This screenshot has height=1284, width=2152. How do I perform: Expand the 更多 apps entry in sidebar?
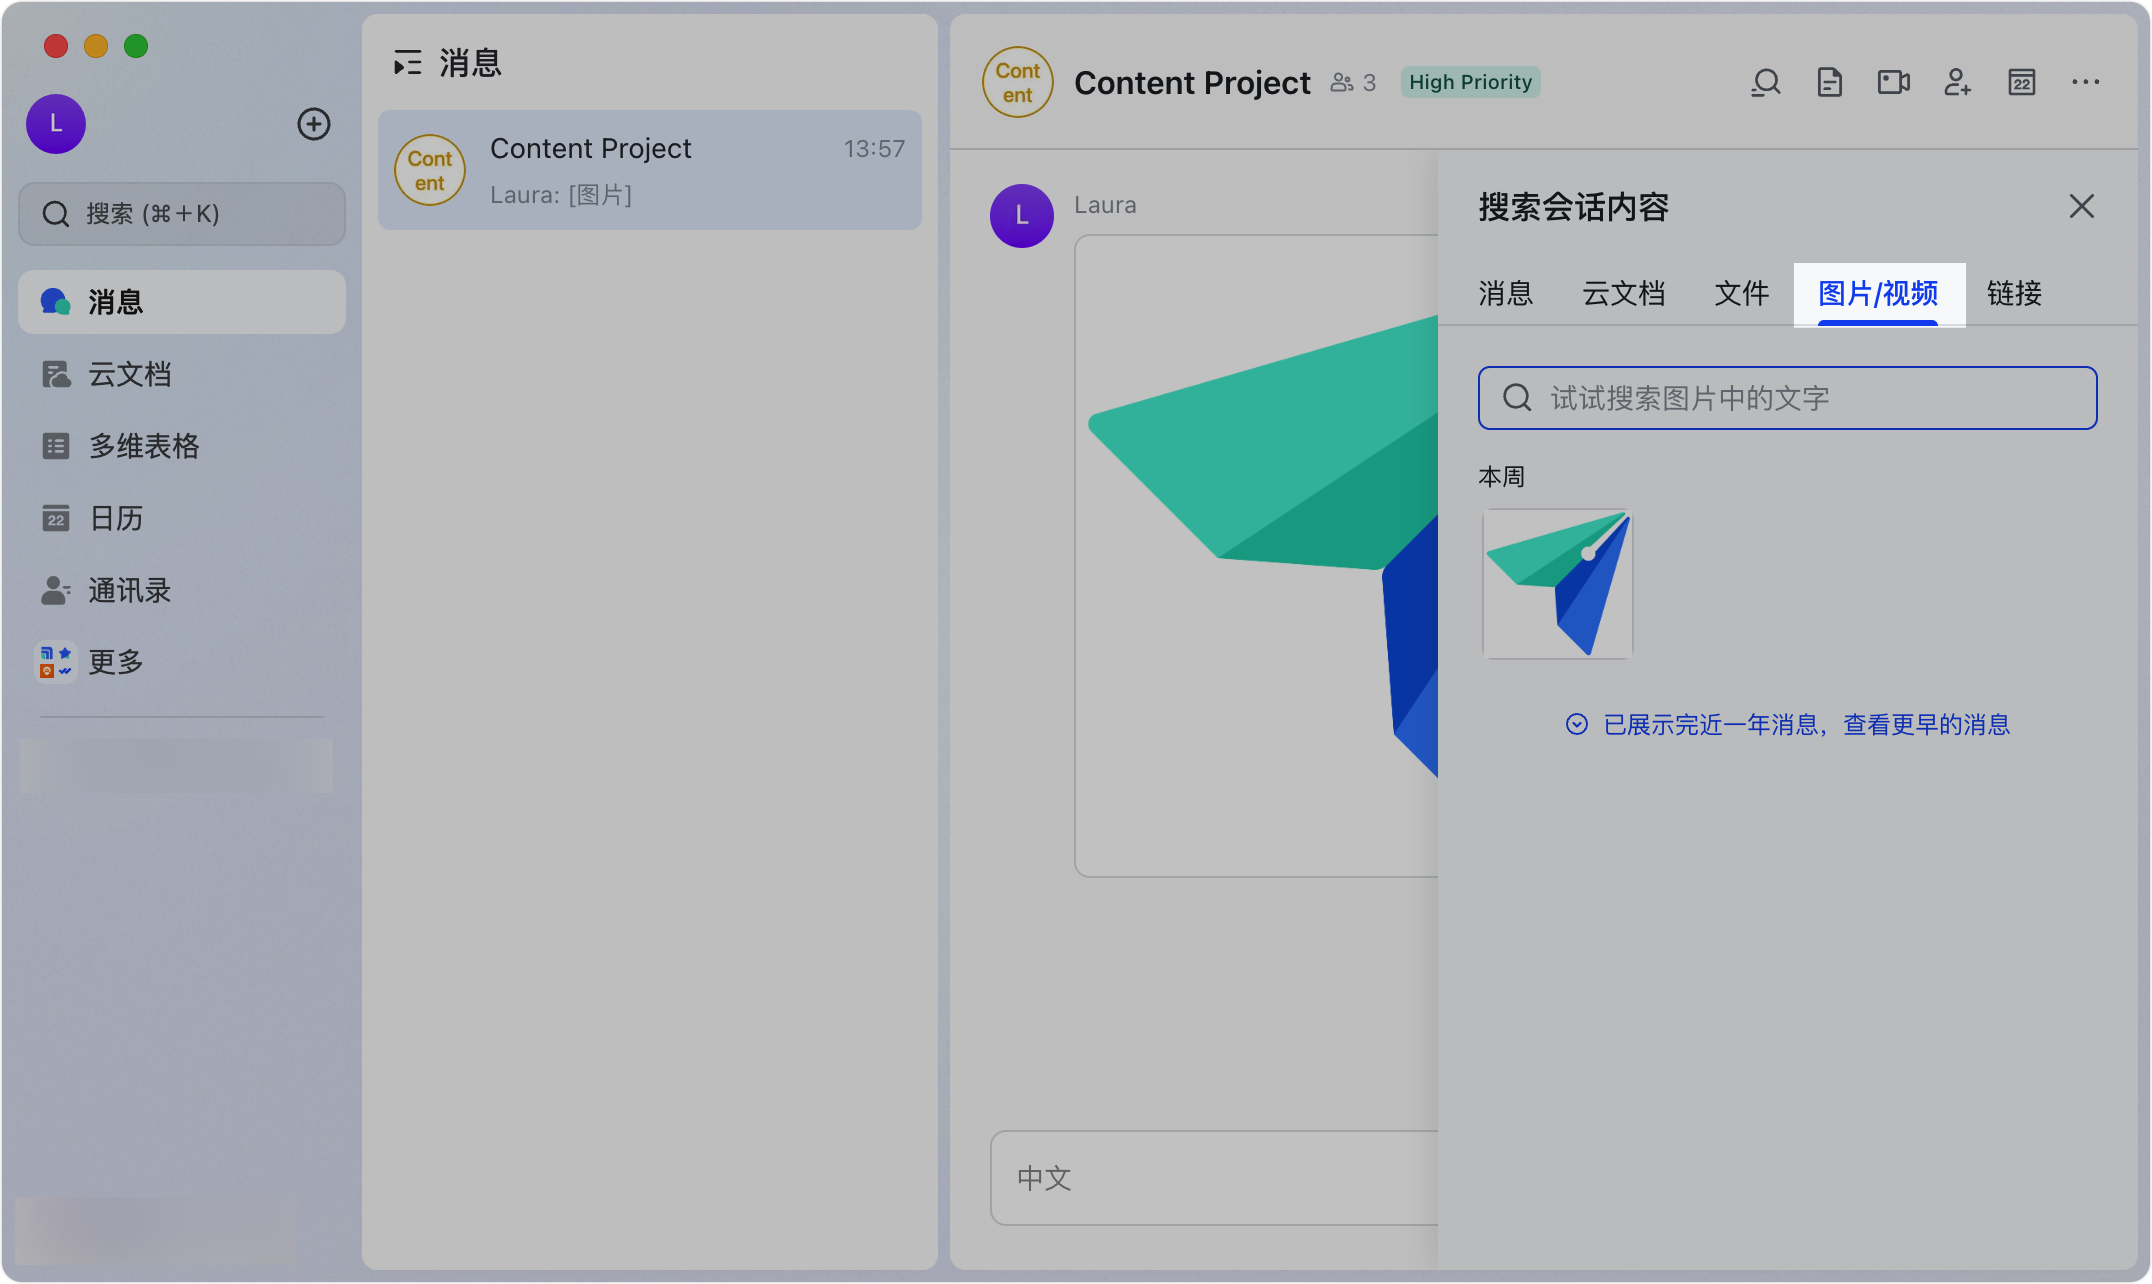[115, 662]
